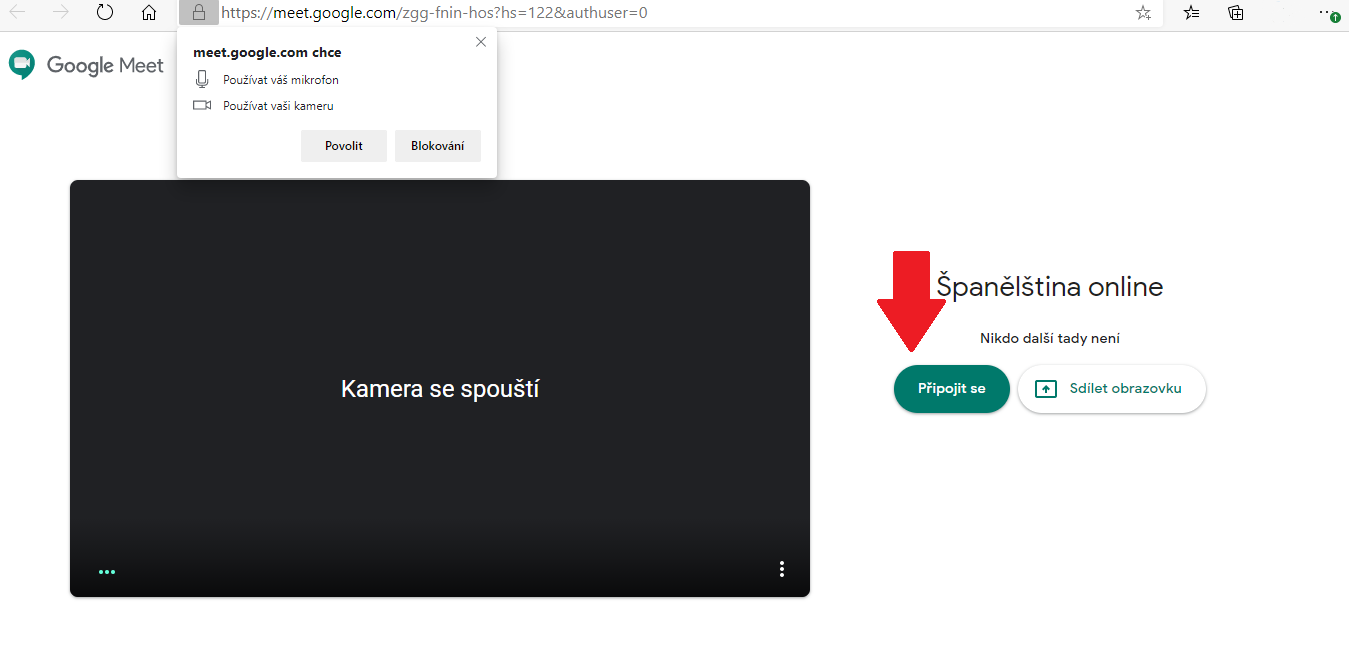Click the Nikdo další tady není text
The image size is (1349, 657).
(x=1050, y=338)
